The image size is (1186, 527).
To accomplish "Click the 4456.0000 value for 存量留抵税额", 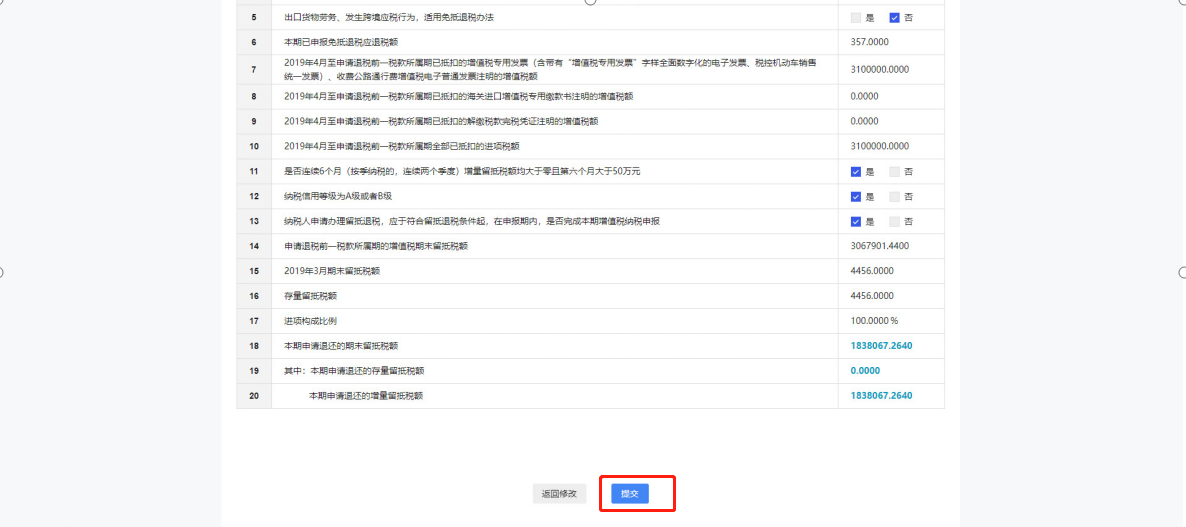I will click(x=871, y=296).
